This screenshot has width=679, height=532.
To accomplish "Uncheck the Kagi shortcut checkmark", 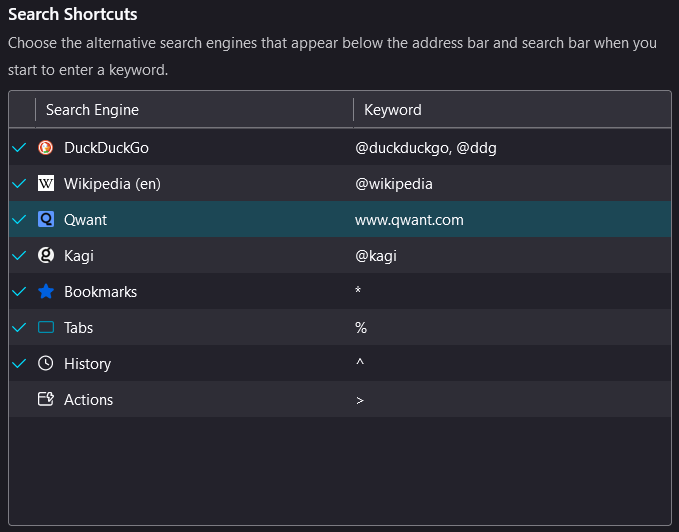I will pyautogui.click(x=19, y=255).
